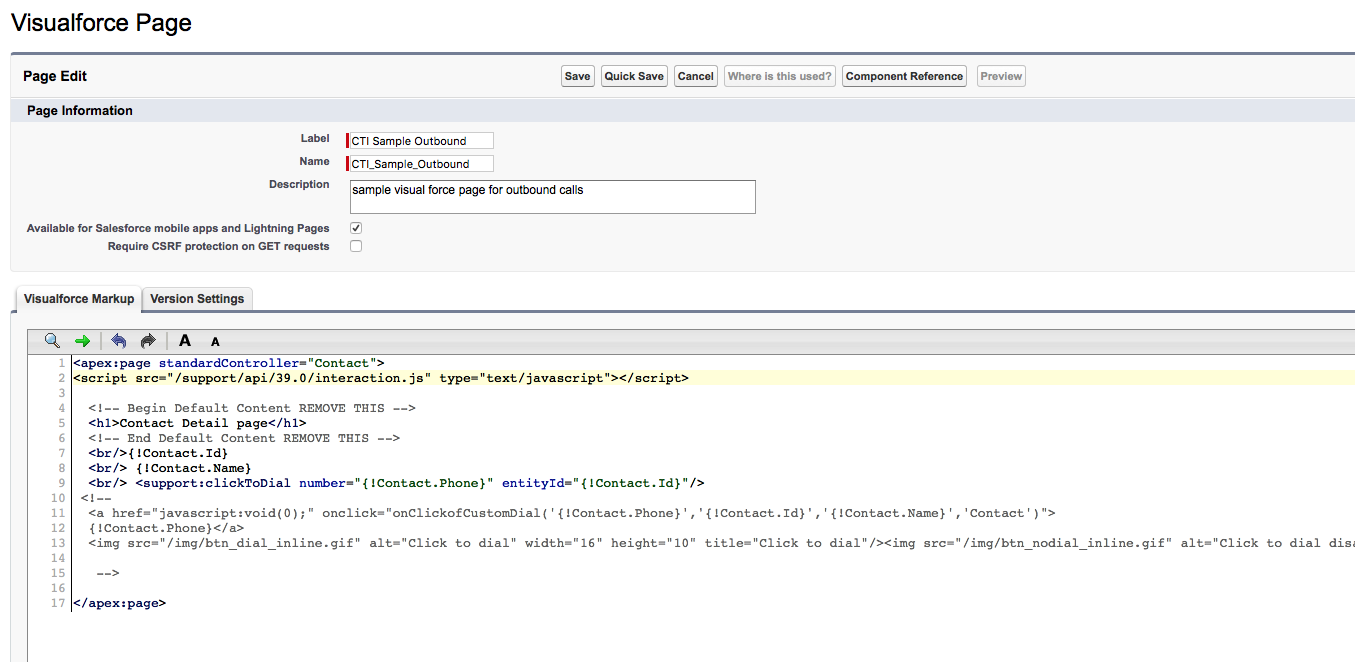Screen dimensions: 1355x662
Task: Click the script src interaction.js line
Action: [381, 378]
